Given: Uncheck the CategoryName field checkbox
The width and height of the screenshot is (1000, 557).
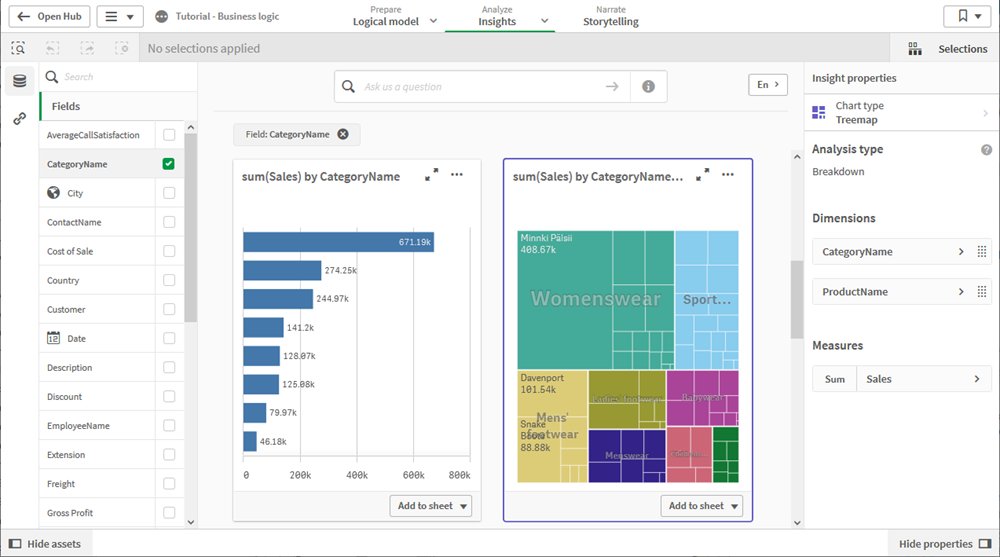Looking at the screenshot, I should click(169, 164).
